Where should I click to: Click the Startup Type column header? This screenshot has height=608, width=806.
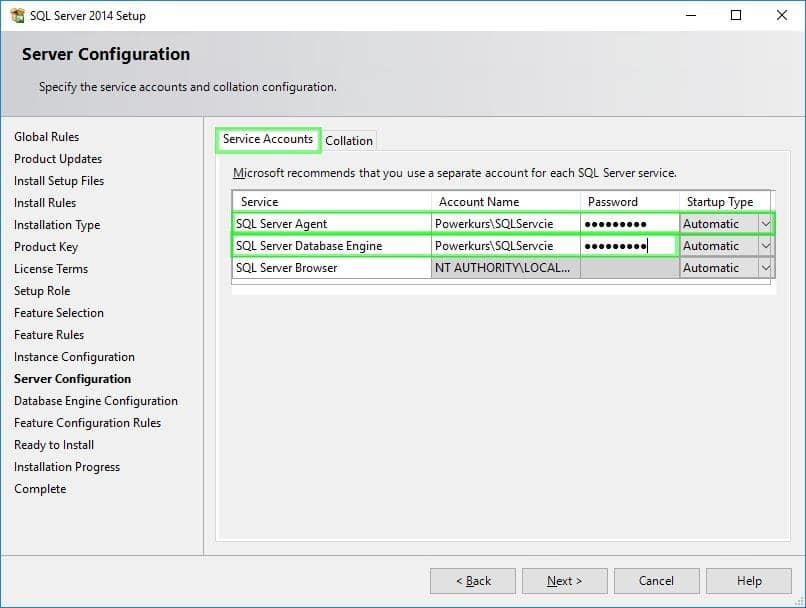click(x=725, y=202)
